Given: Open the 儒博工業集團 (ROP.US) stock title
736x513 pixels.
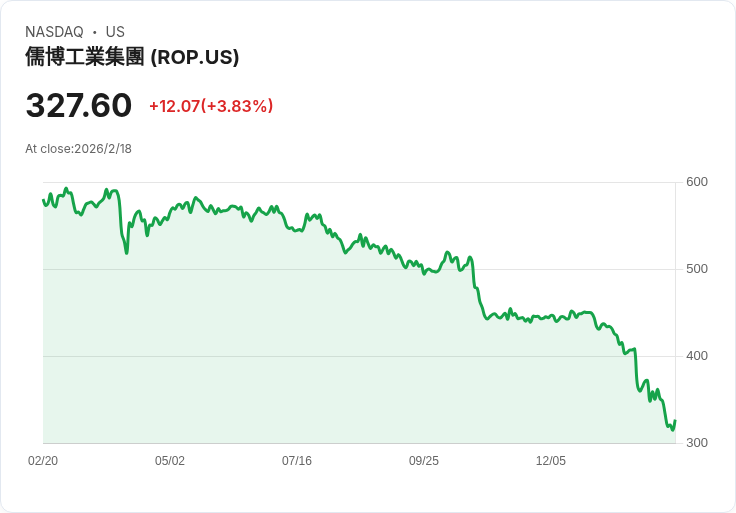Looking at the screenshot, I should coord(132,58).
